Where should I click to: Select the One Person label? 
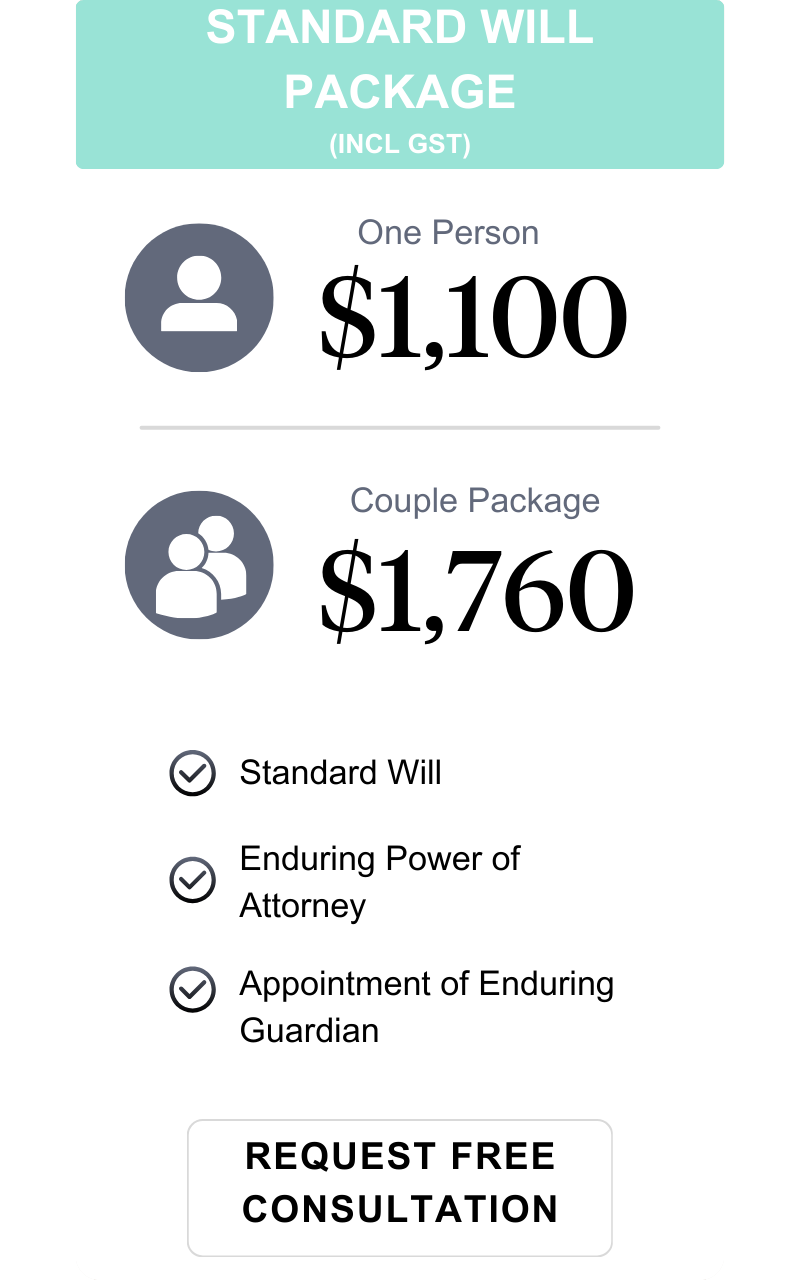pos(448,233)
